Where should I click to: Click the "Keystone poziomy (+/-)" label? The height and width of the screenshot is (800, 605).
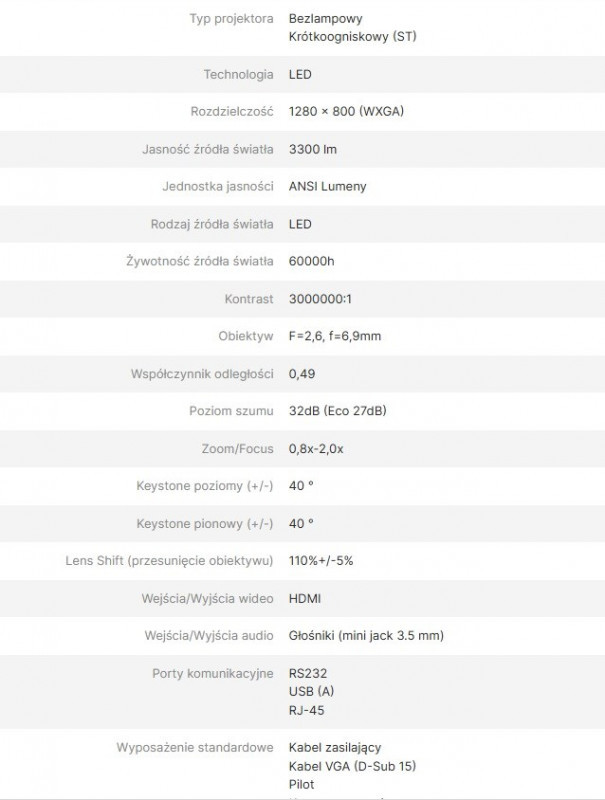tap(205, 486)
